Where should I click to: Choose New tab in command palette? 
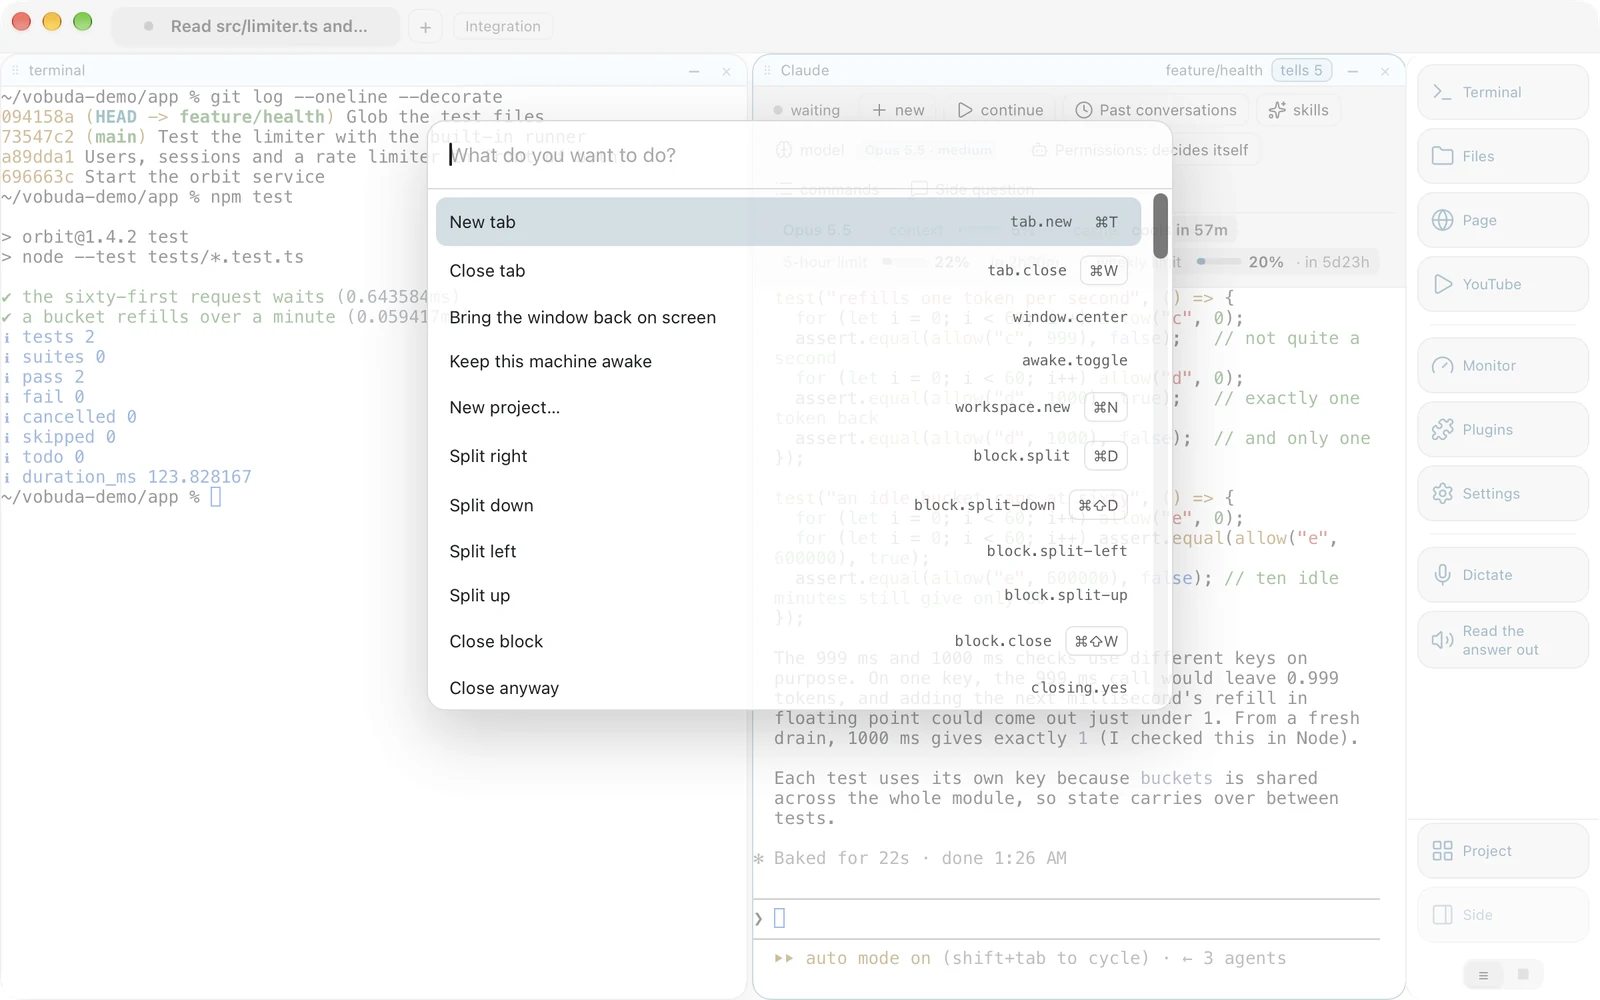[788, 222]
